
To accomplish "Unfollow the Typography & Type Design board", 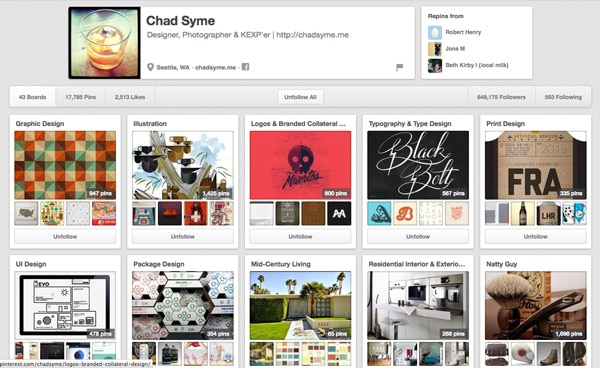I will (418, 236).
